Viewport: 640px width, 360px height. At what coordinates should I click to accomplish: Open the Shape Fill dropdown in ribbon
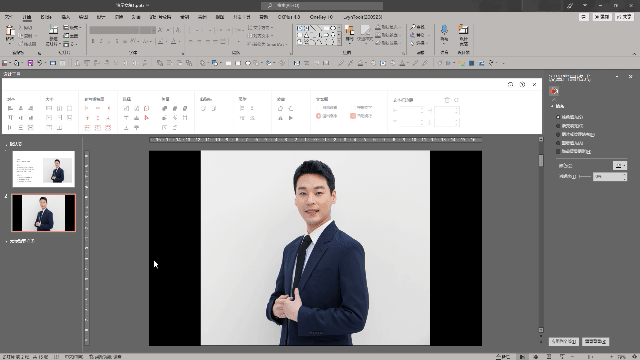[388, 27]
